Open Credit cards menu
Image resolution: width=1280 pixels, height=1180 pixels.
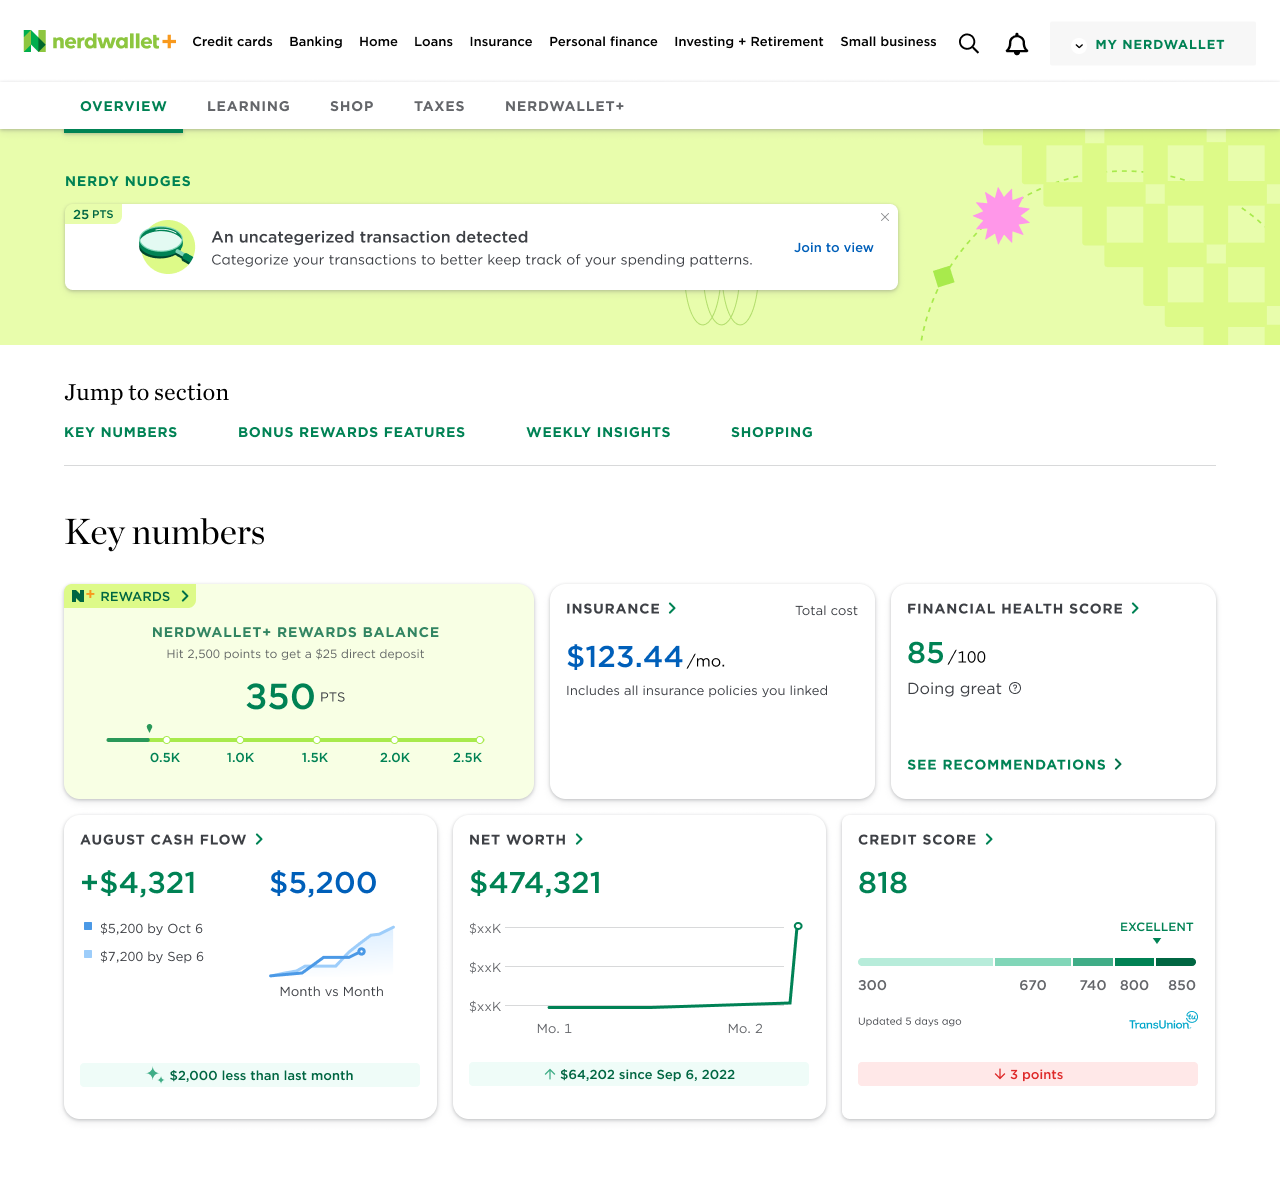click(x=232, y=42)
